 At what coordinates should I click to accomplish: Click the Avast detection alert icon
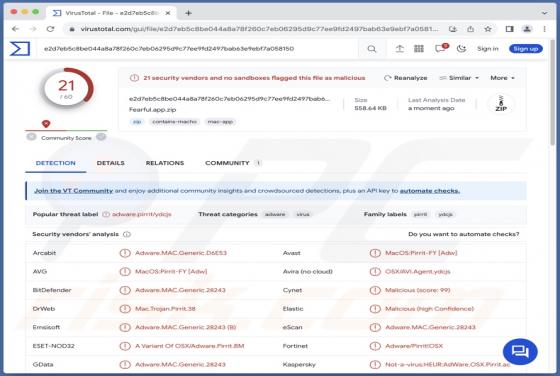click(375, 253)
